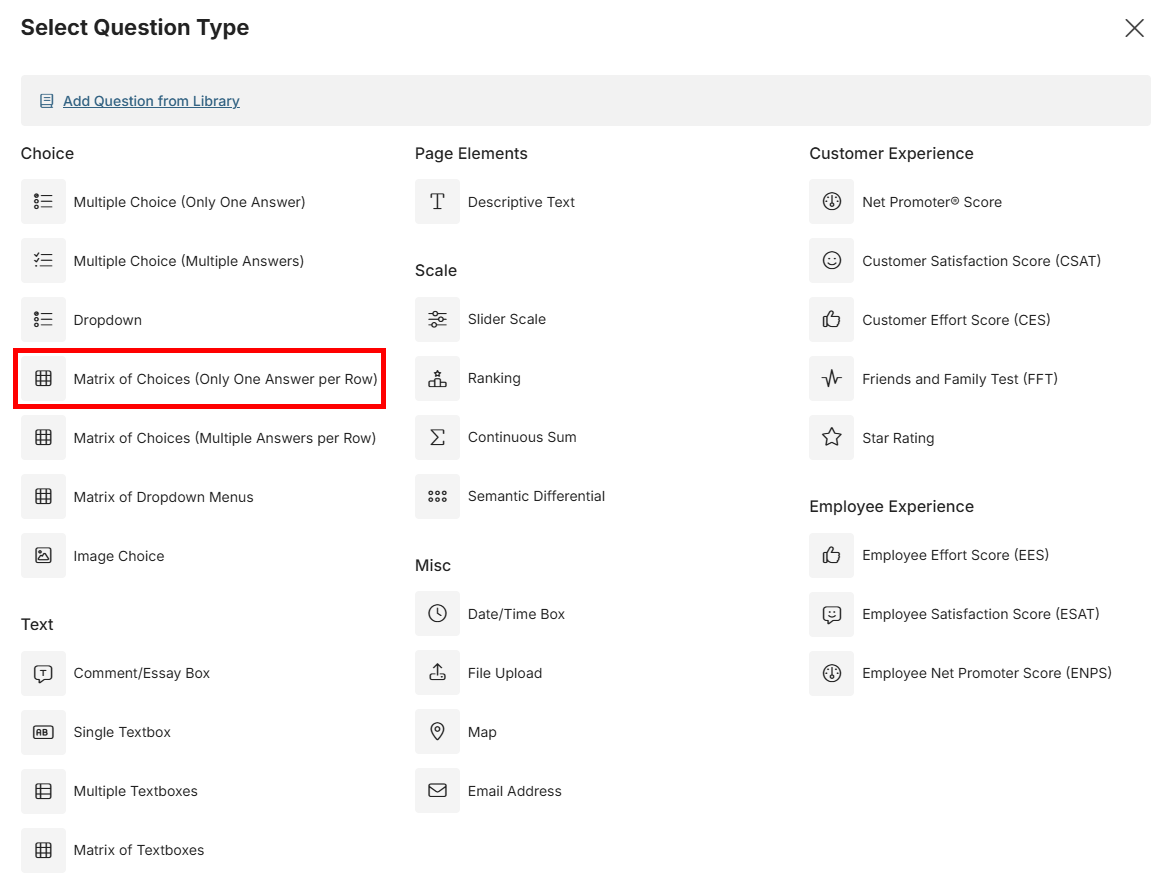Image resolution: width=1156 pixels, height=896 pixels.
Task: Select 'Employee Satisfaction Score (ESAT)' label
Action: pos(981,614)
